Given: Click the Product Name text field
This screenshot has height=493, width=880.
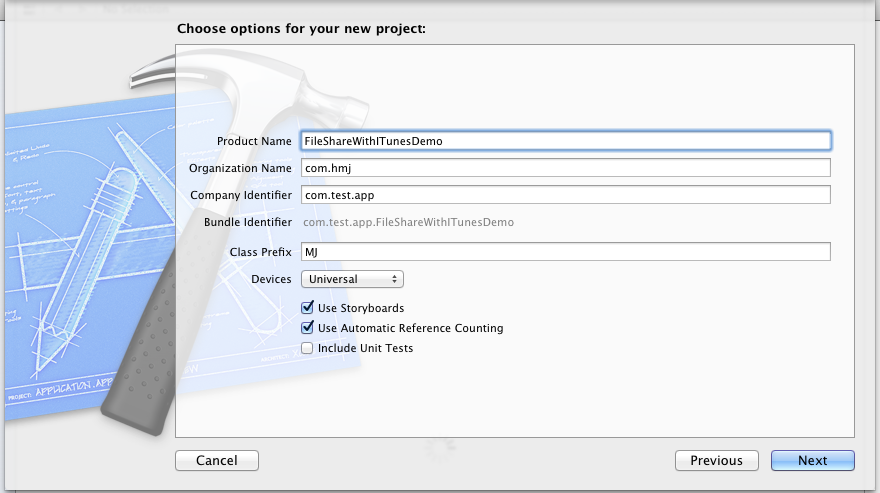Looking at the screenshot, I should coord(566,141).
